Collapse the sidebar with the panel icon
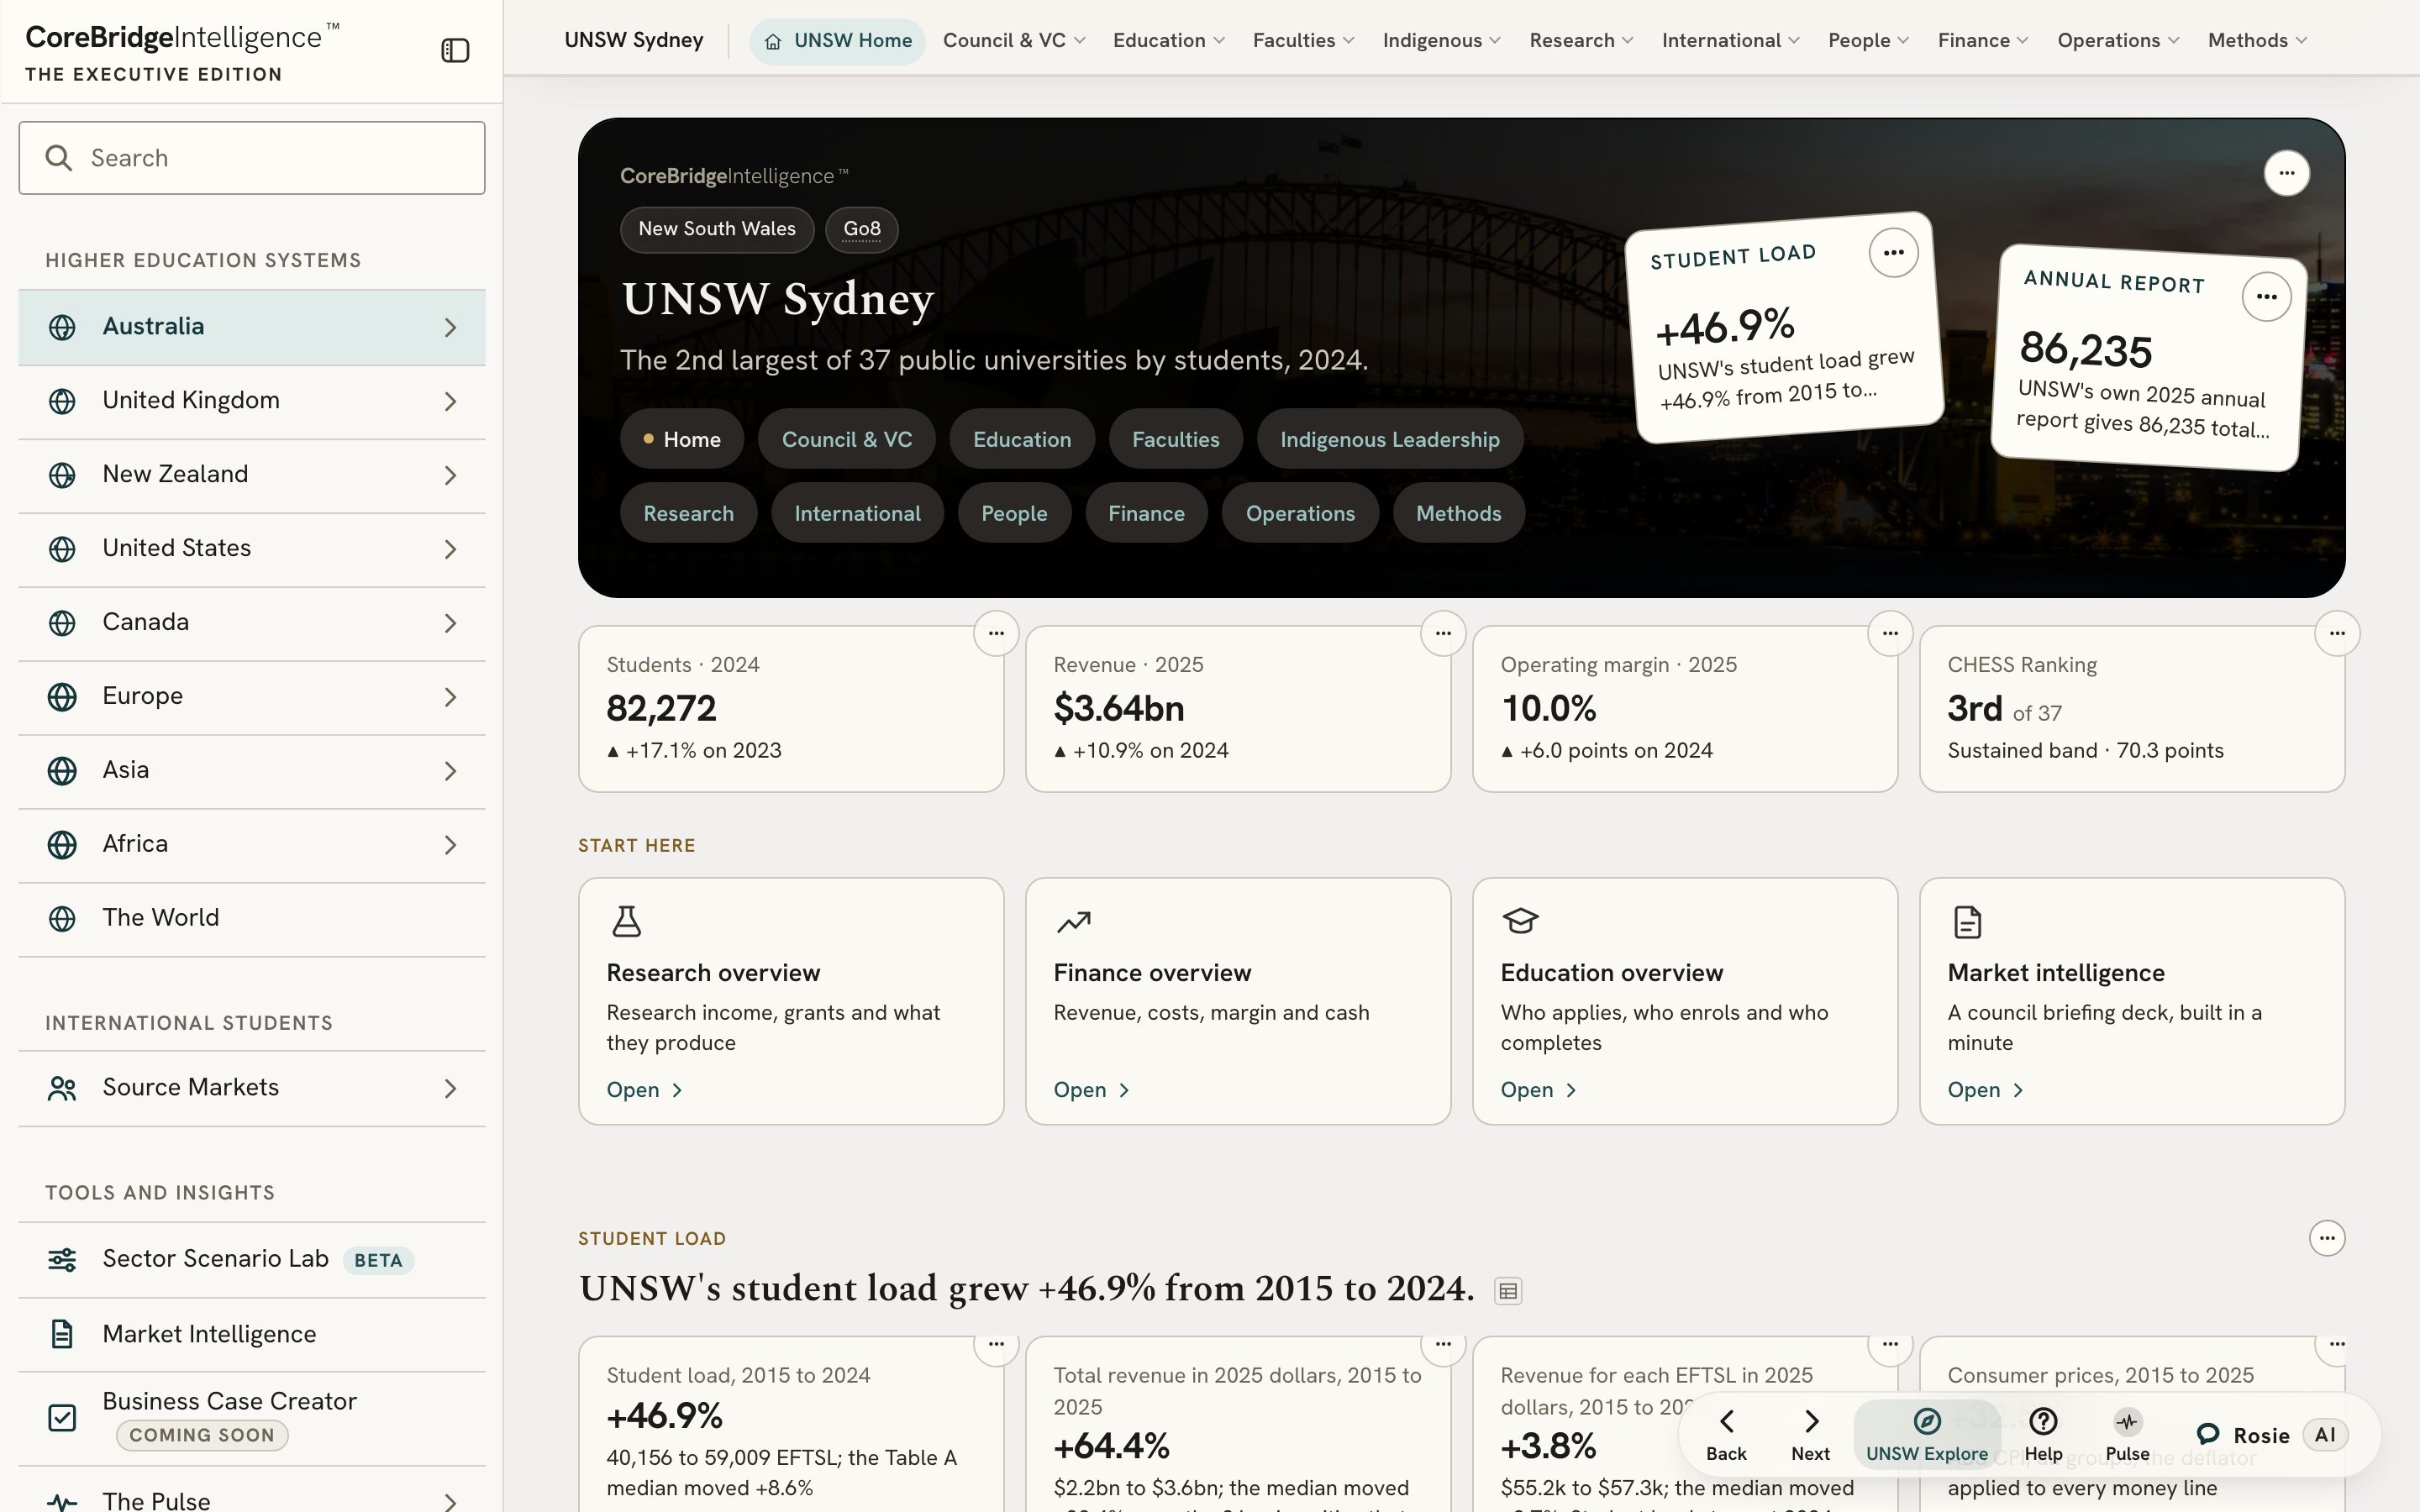This screenshot has width=2420, height=1512. click(x=455, y=50)
